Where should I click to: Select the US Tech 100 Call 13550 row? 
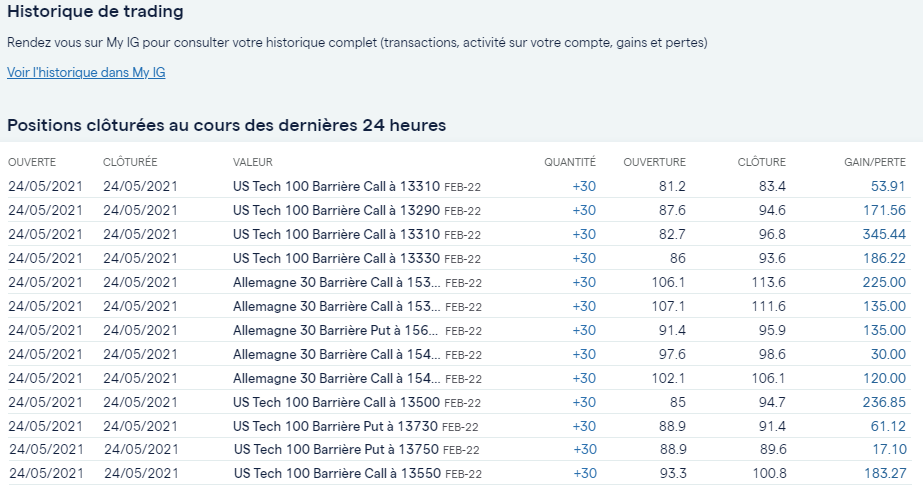pos(459,473)
